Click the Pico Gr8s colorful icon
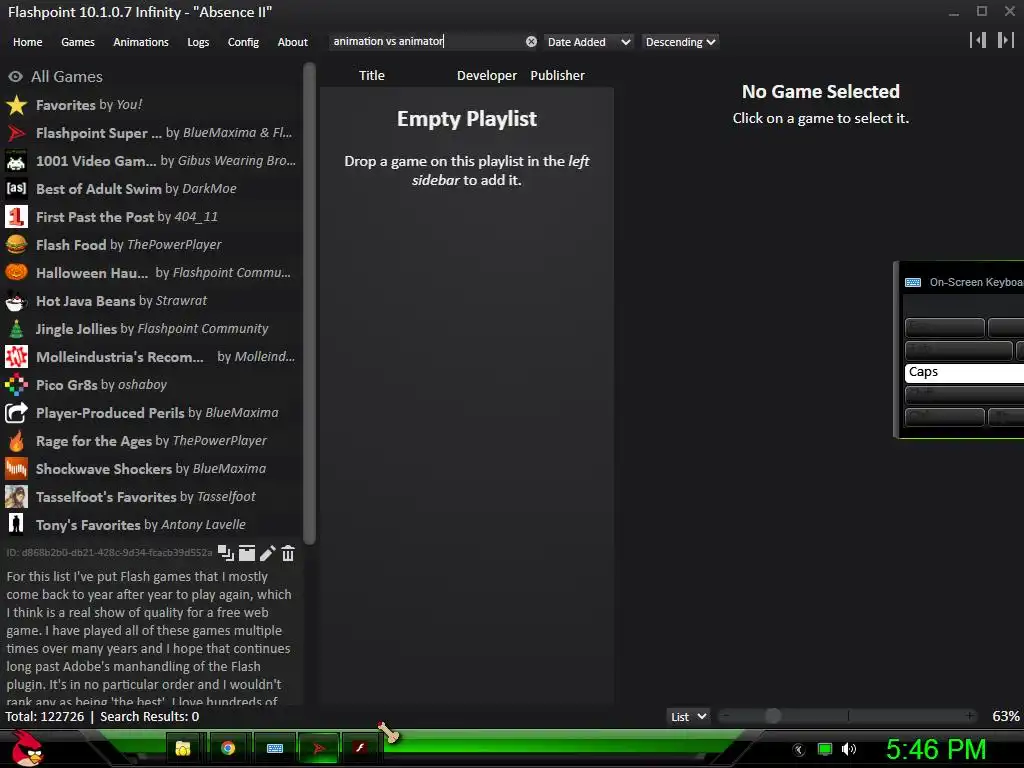The width and height of the screenshot is (1024, 768). (x=16, y=385)
